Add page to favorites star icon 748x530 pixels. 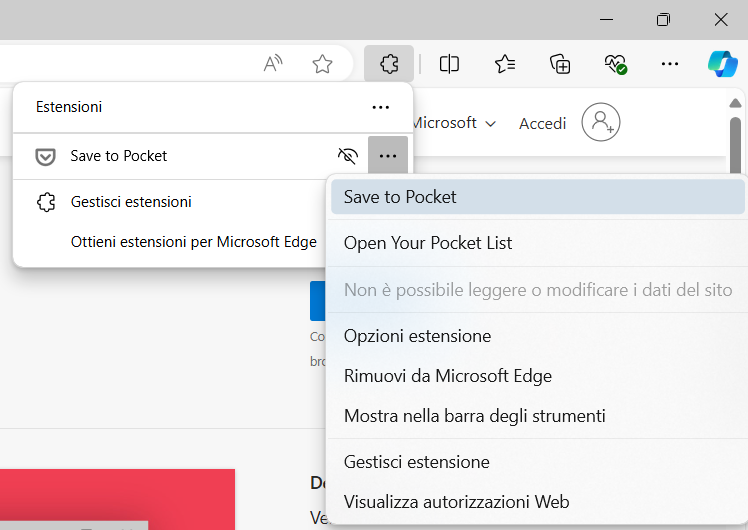pos(322,63)
